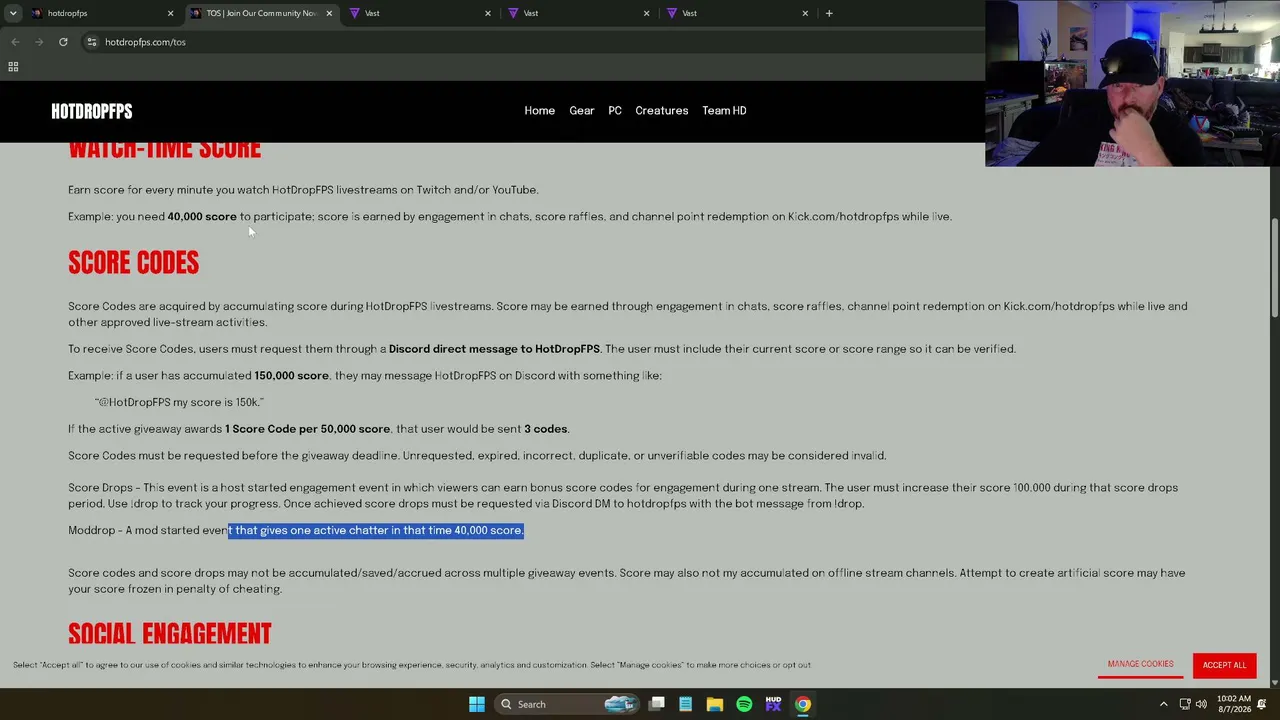Open the Team HD nav link
The image size is (1280, 720).
tap(724, 111)
